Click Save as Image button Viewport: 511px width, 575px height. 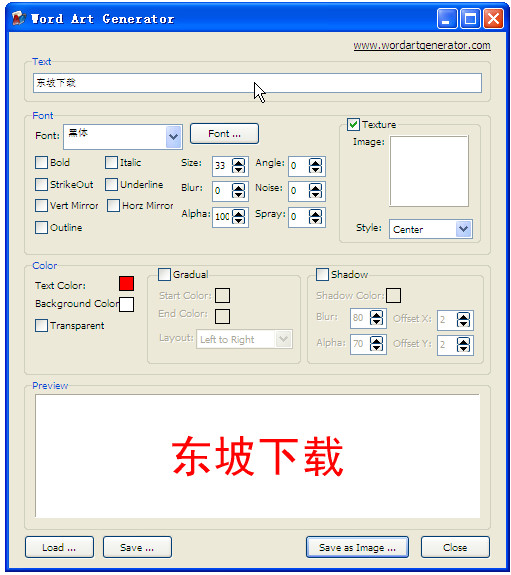point(357,547)
